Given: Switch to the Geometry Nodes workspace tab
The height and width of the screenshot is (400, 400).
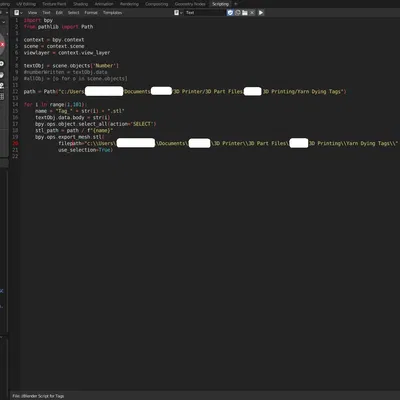Looking at the screenshot, I should click(x=190, y=4).
